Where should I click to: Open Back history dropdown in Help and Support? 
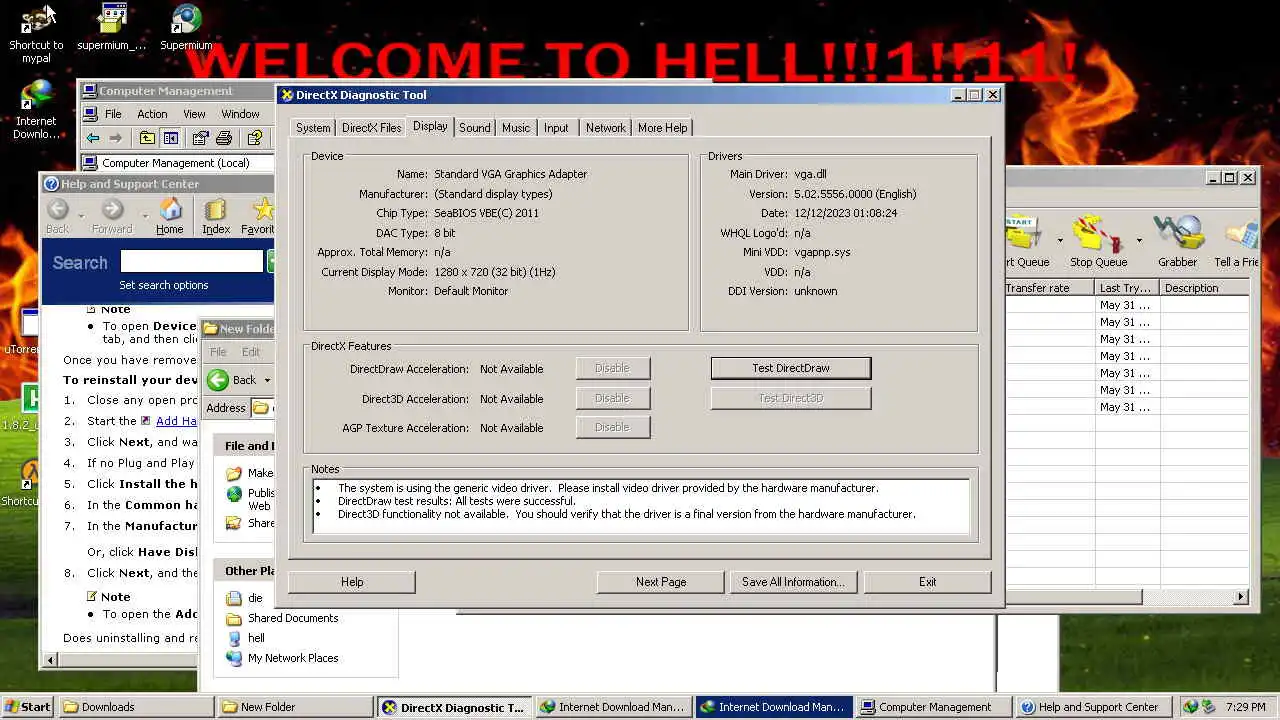tap(79, 215)
